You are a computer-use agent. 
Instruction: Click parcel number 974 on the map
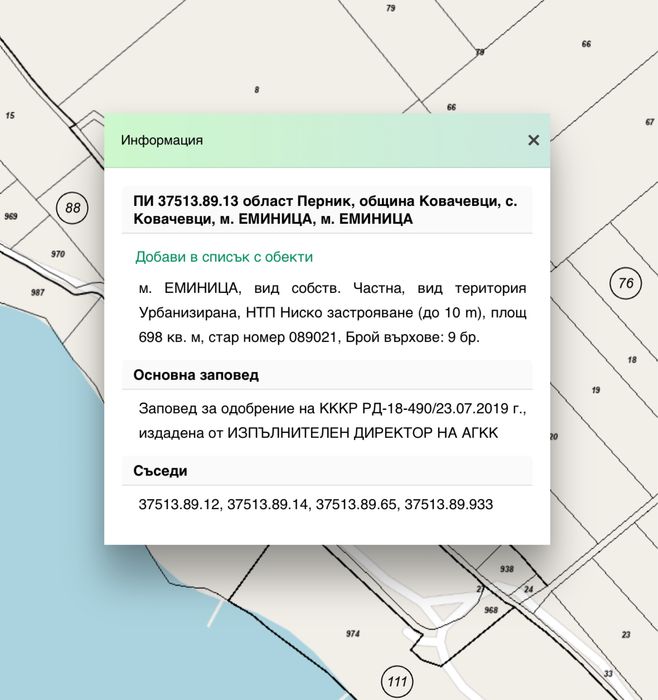tap(353, 633)
